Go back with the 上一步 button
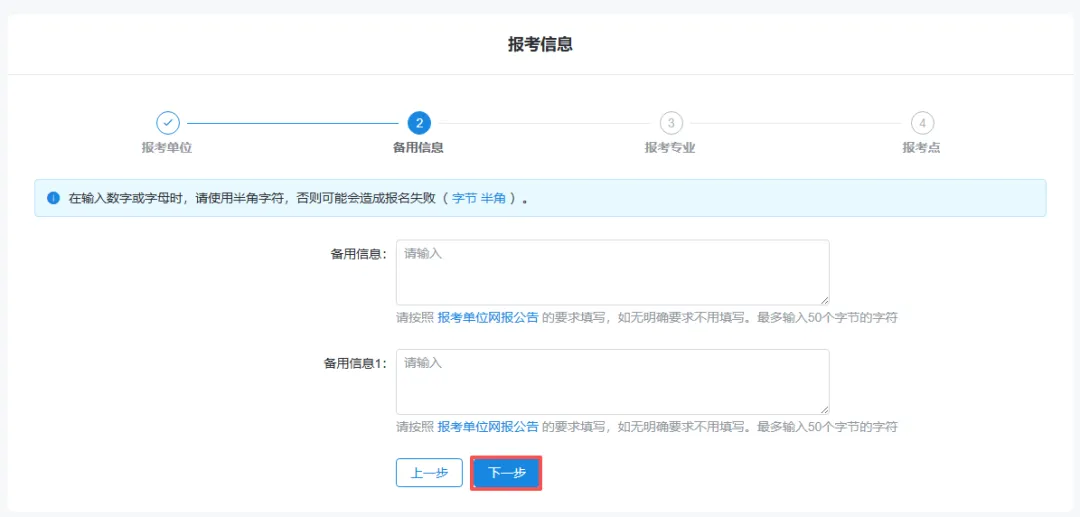The image size is (1080, 517). [429, 473]
